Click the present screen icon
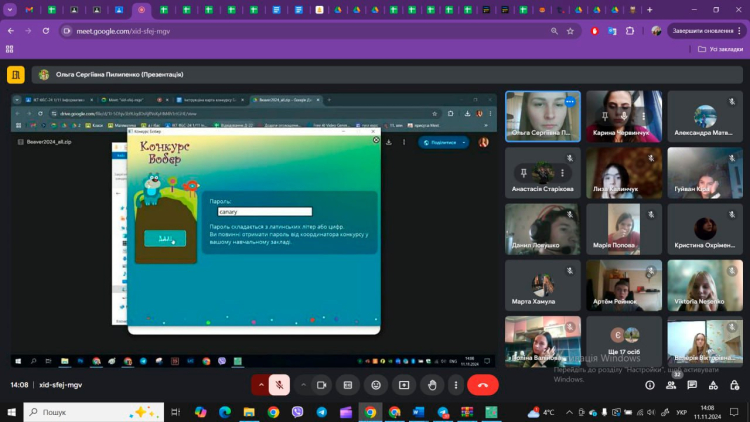Screen dimensions: 750x422 pyautogui.click(x=404, y=384)
